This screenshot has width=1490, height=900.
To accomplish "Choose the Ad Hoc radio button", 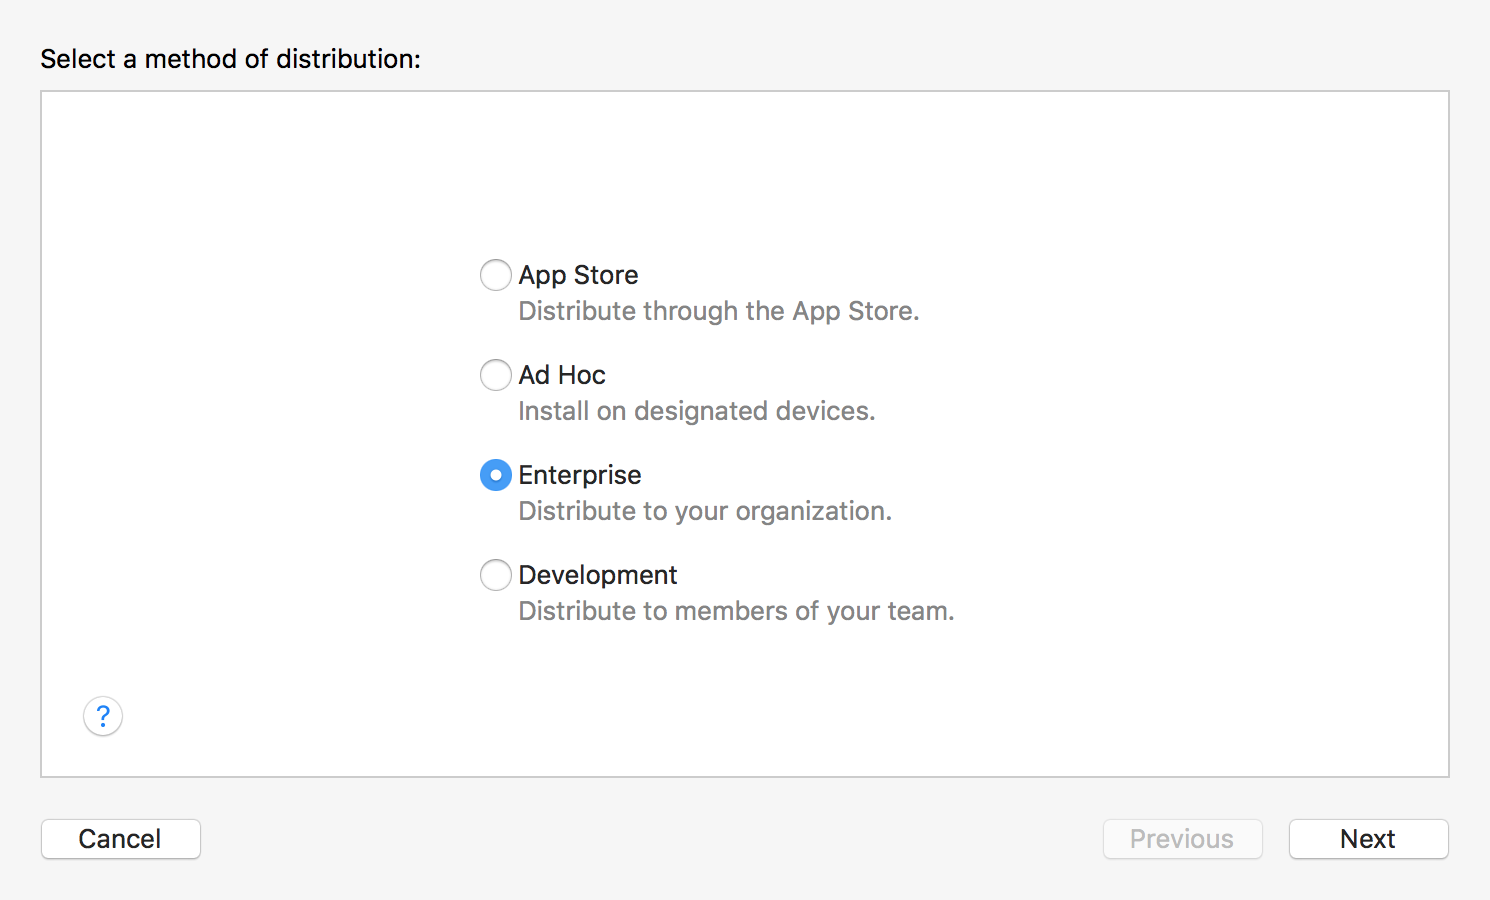I will pos(496,375).
